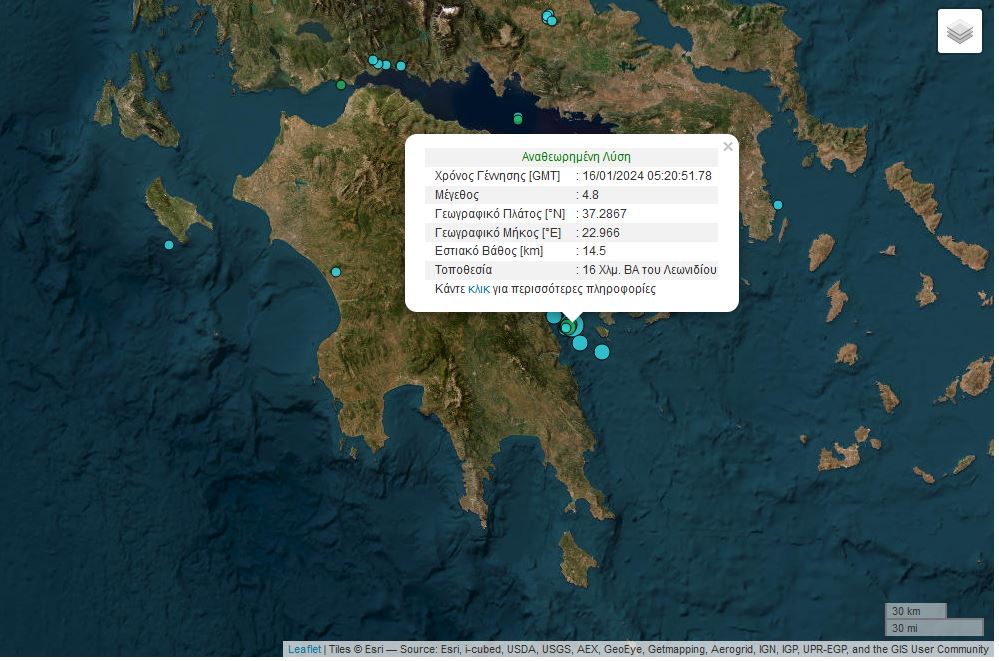The image size is (999, 661).
Task: Click the cyan marker left of the popup tip
Action: pos(553,317)
